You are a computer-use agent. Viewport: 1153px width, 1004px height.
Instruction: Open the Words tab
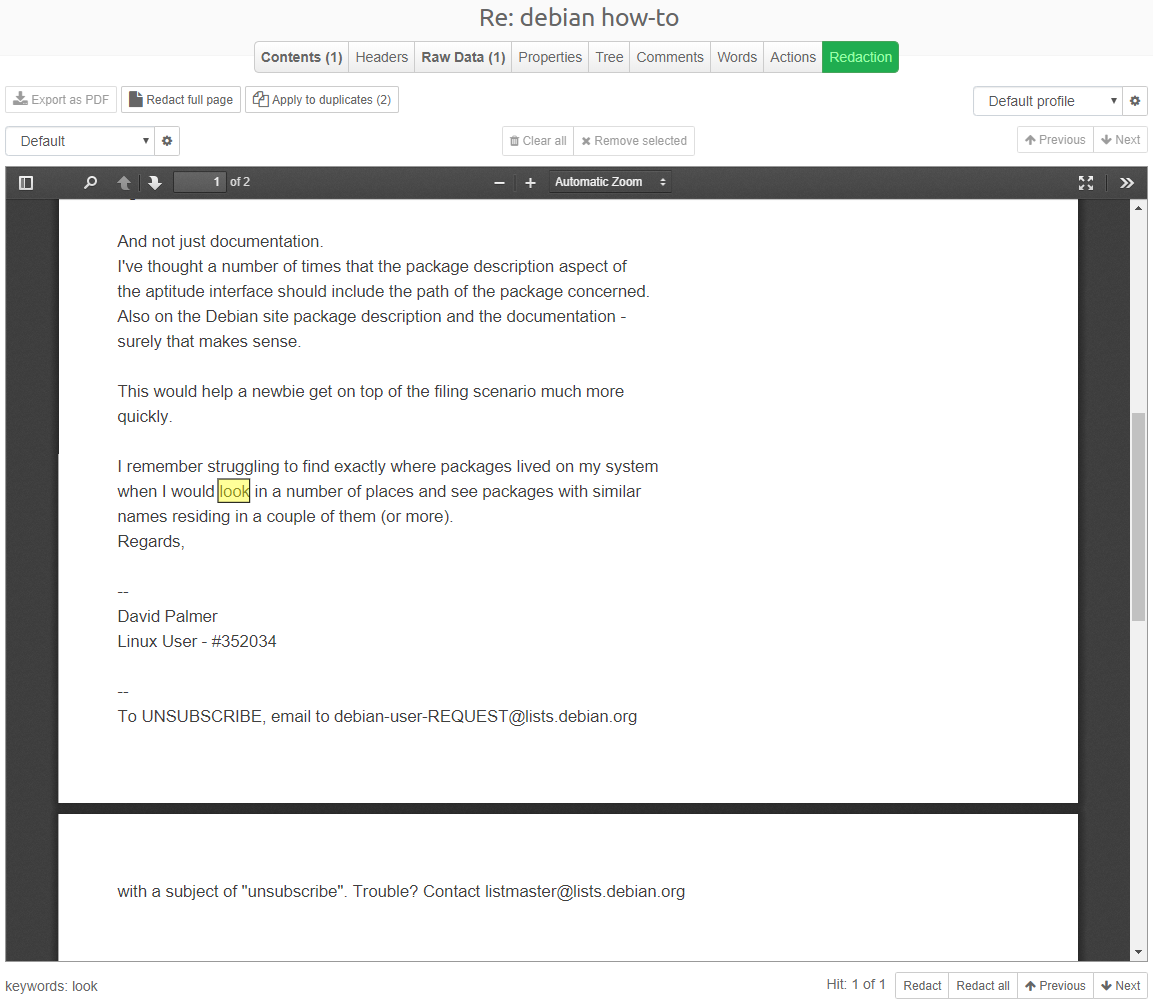[x=736, y=57]
